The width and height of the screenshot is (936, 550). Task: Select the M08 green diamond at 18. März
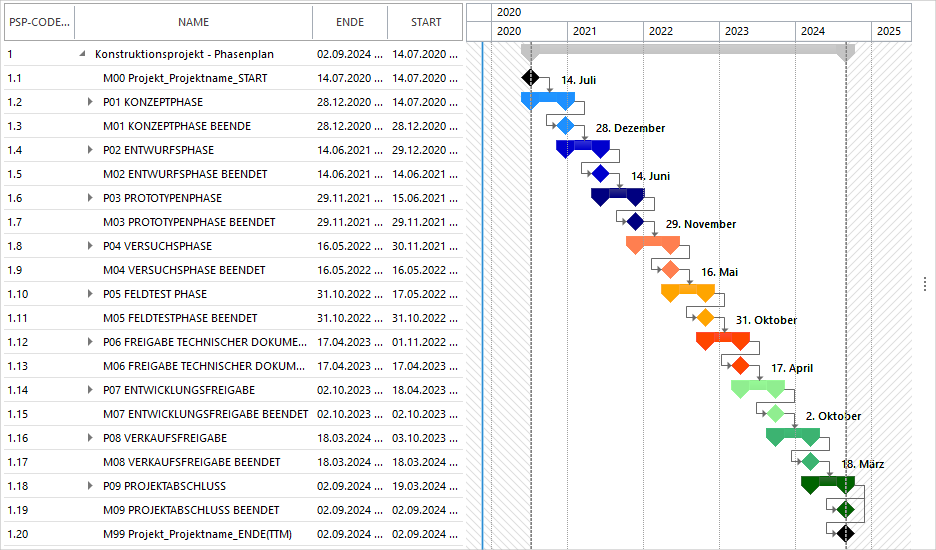tap(810, 462)
